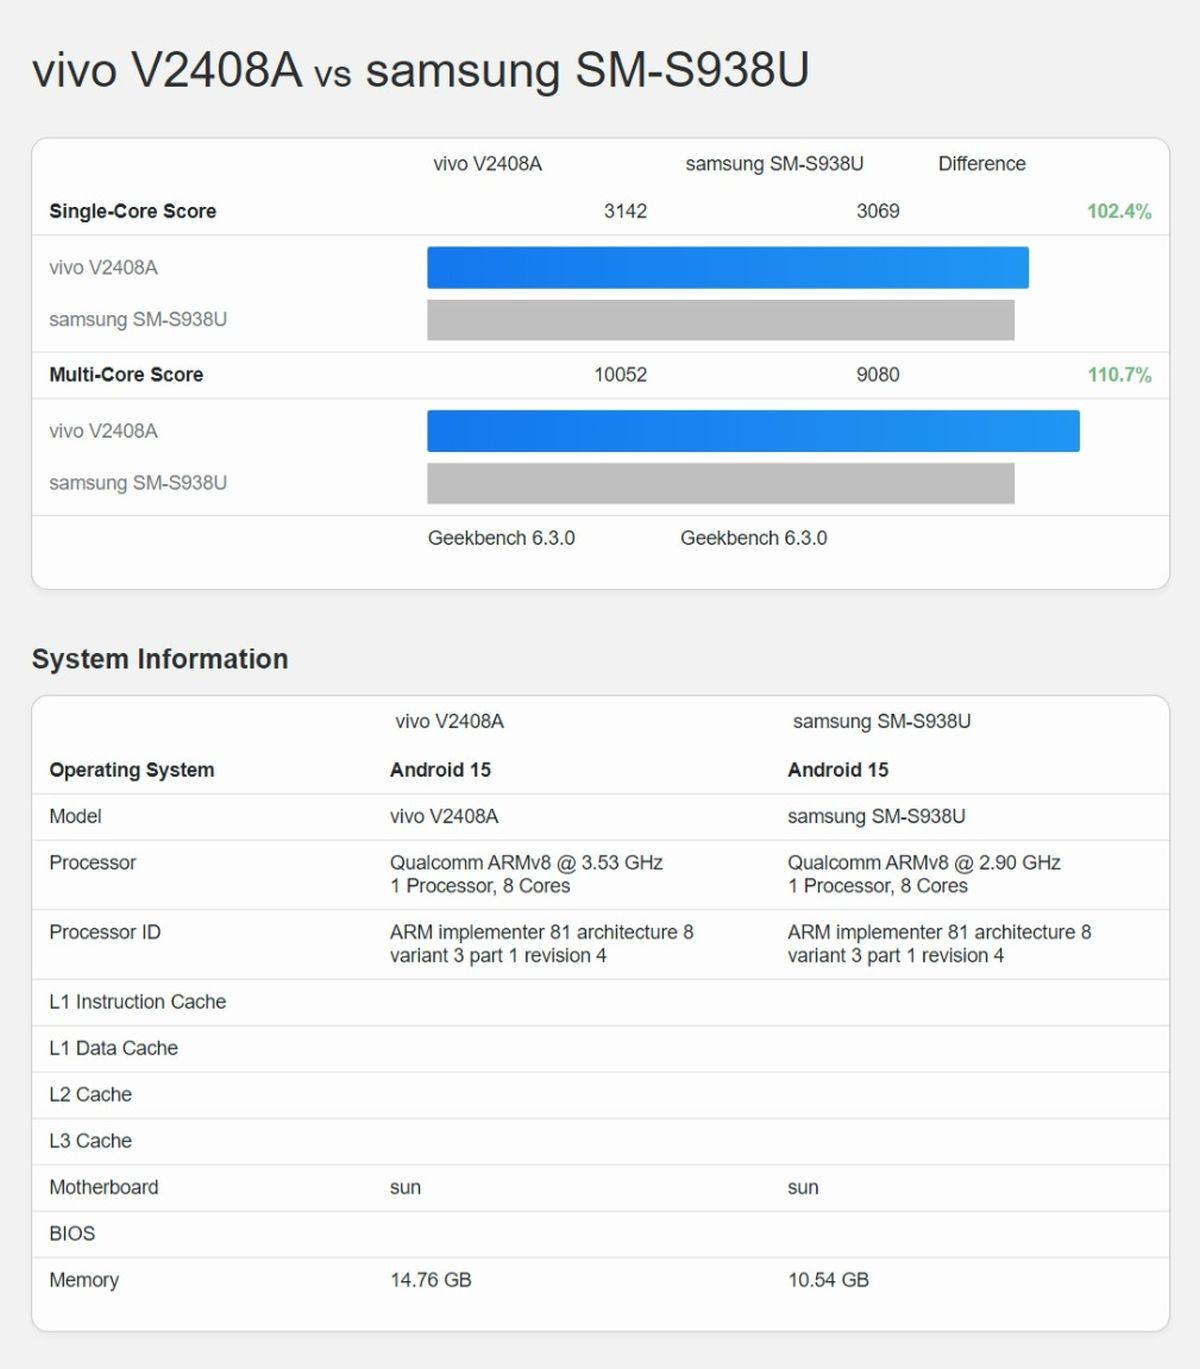Screen dimensions: 1200x1369
Task: Select the vivo multi-core blue score bar
Action: 753,431
